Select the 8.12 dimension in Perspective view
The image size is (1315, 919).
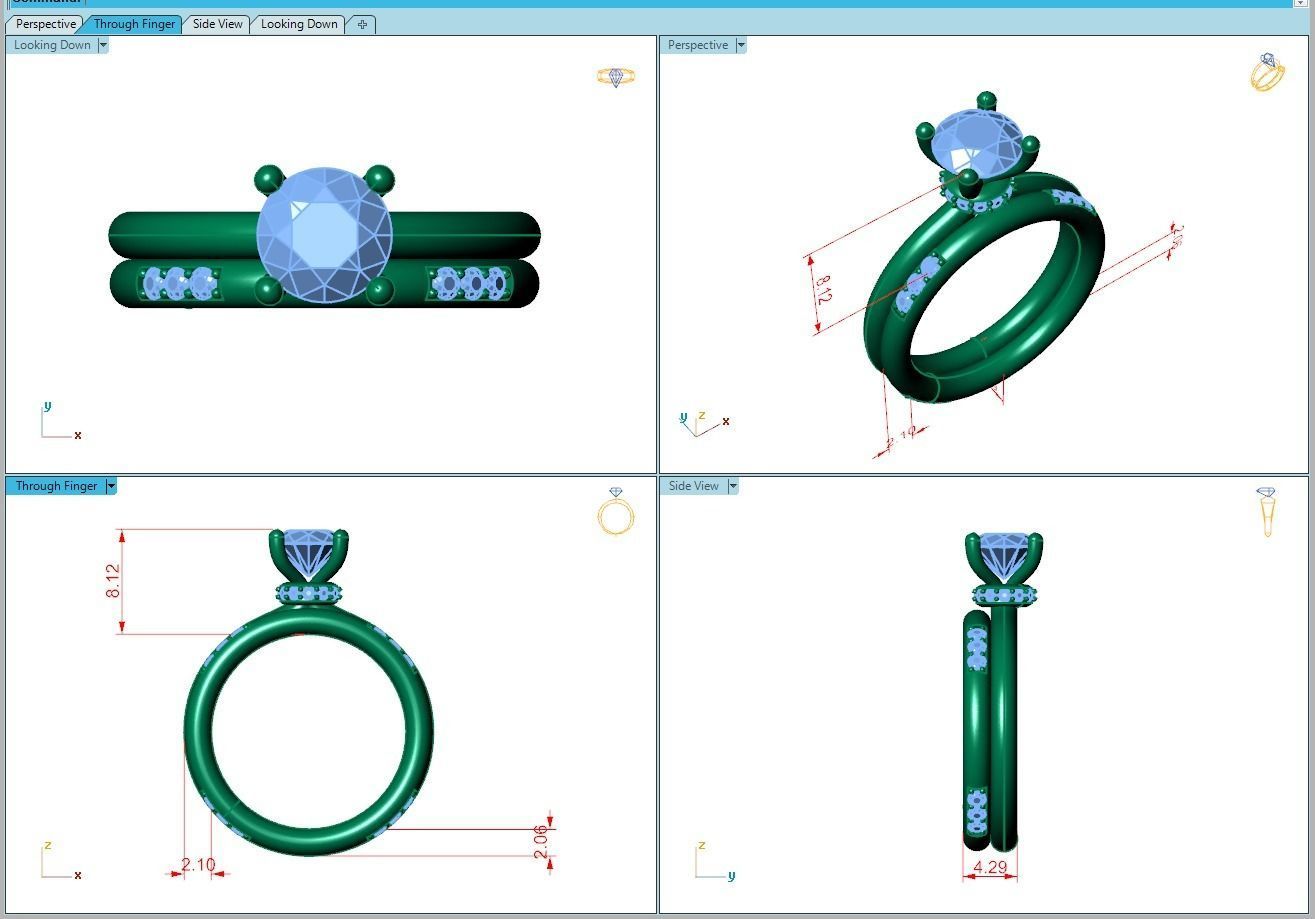[822, 290]
